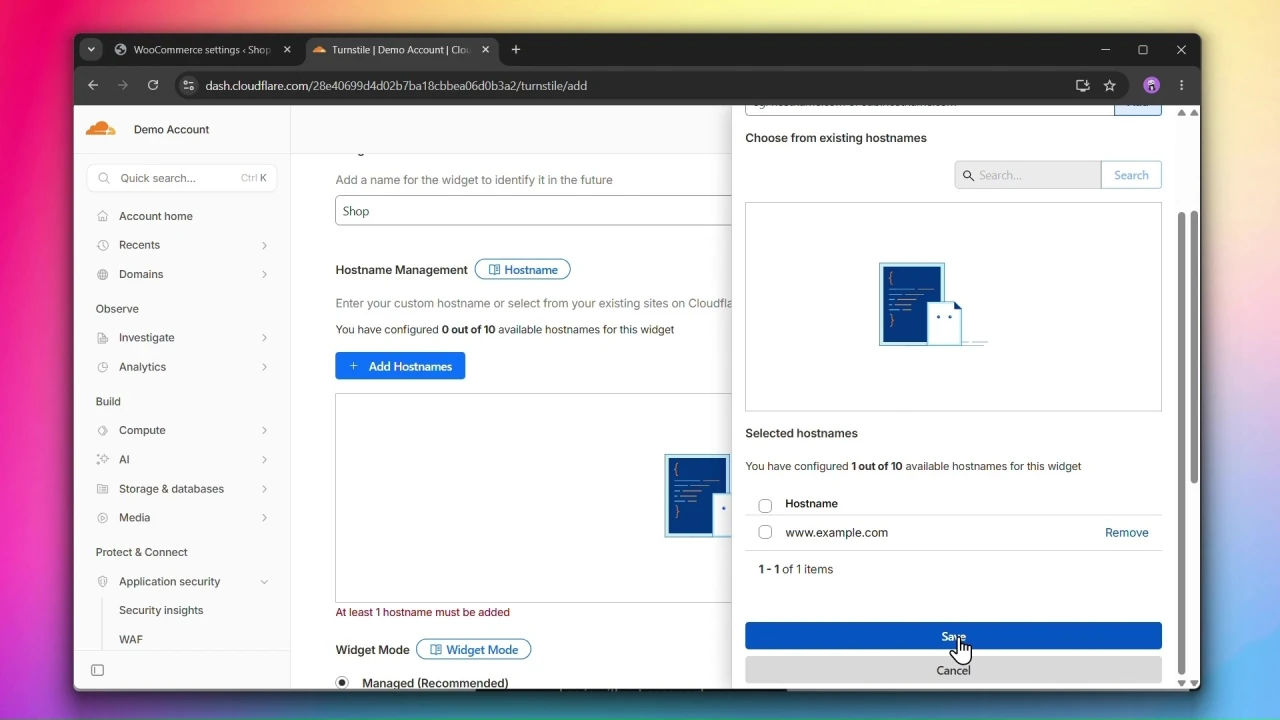Viewport: 1280px width, 720px height.
Task: Close the Turnstile Cloudflare tab
Action: (x=486, y=50)
